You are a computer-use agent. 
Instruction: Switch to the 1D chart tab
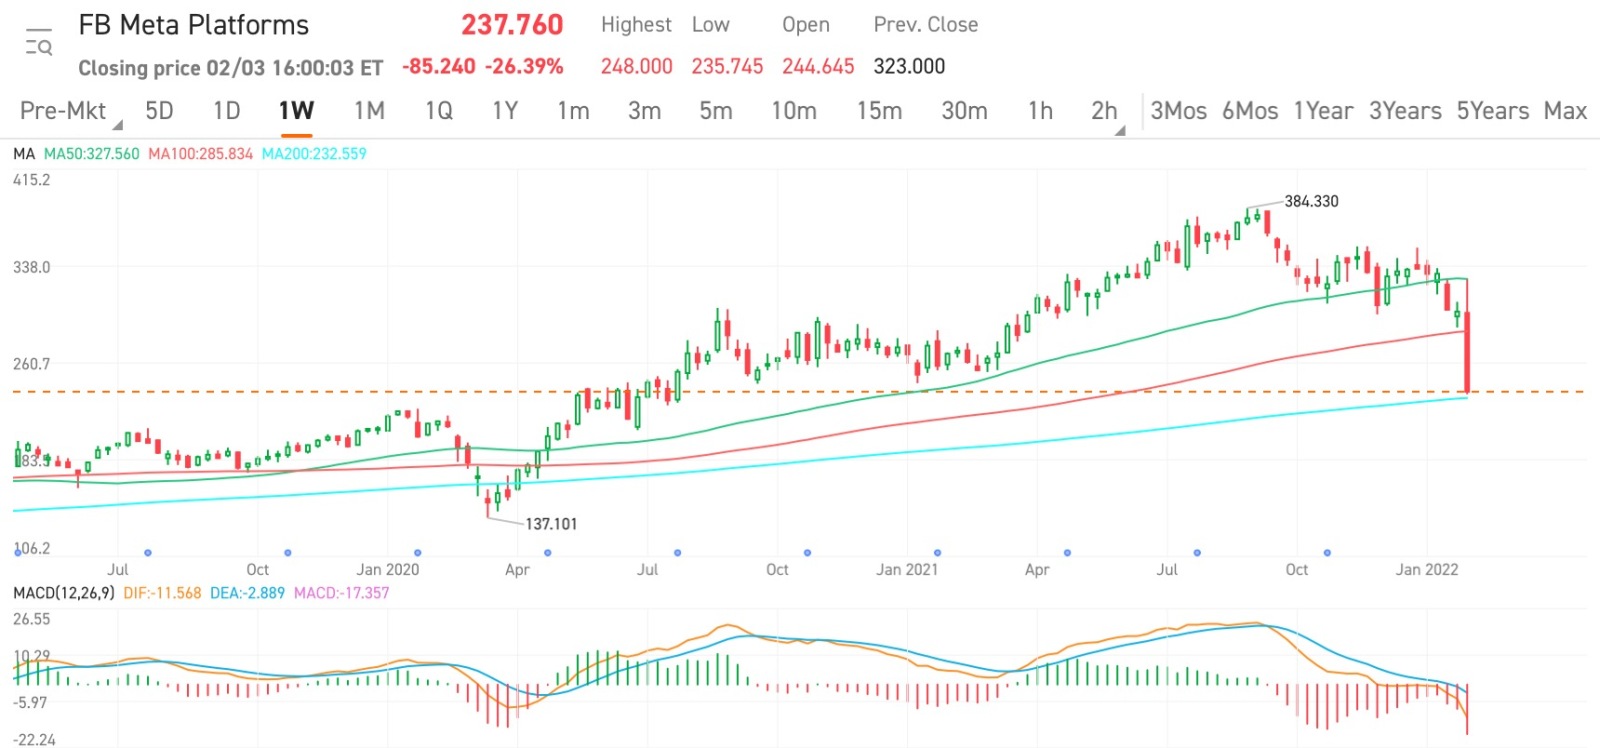coord(226,111)
